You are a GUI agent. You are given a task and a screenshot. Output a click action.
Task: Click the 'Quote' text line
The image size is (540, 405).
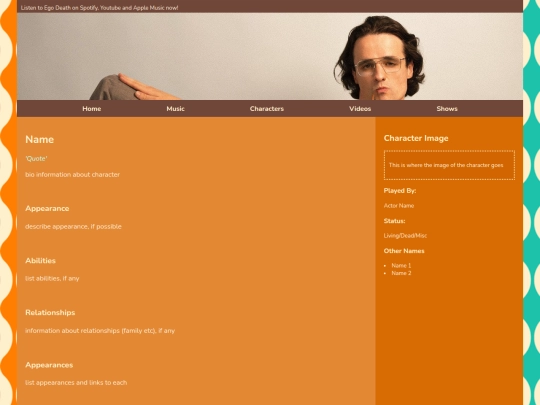click(36, 159)
